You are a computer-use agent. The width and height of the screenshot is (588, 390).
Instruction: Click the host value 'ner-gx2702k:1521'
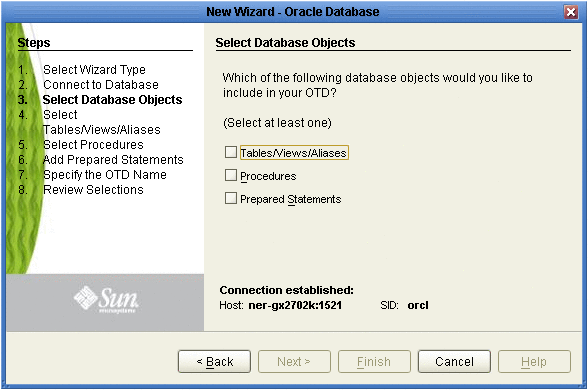[x=295, y=305]
